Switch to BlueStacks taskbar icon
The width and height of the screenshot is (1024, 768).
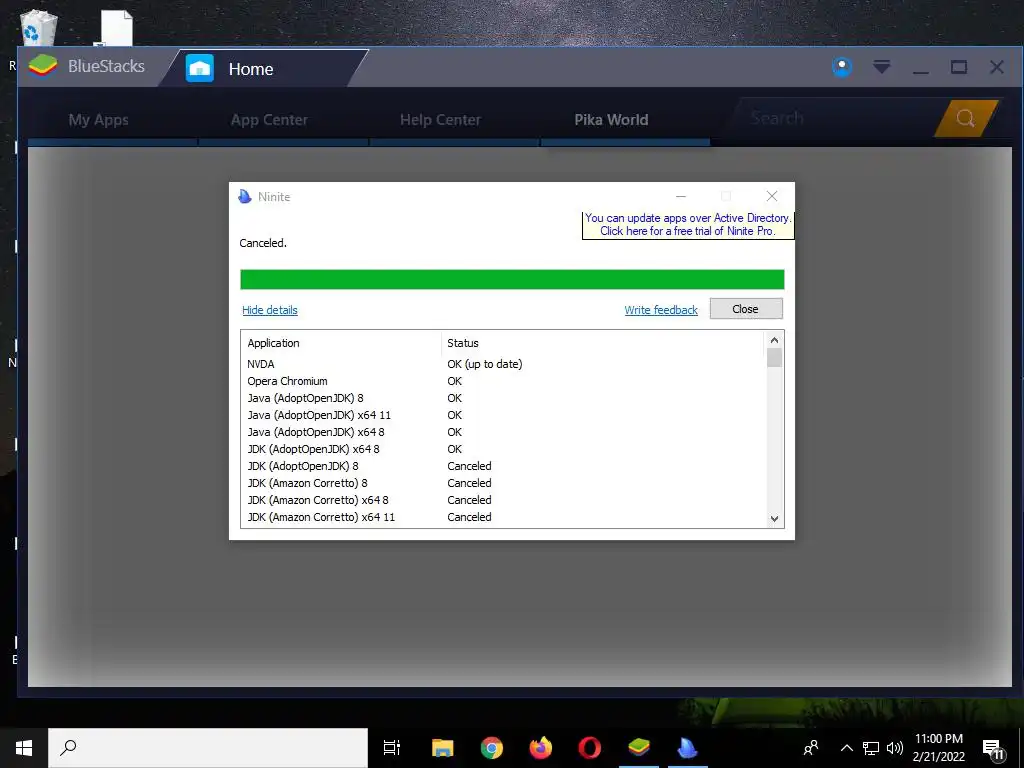639,748
